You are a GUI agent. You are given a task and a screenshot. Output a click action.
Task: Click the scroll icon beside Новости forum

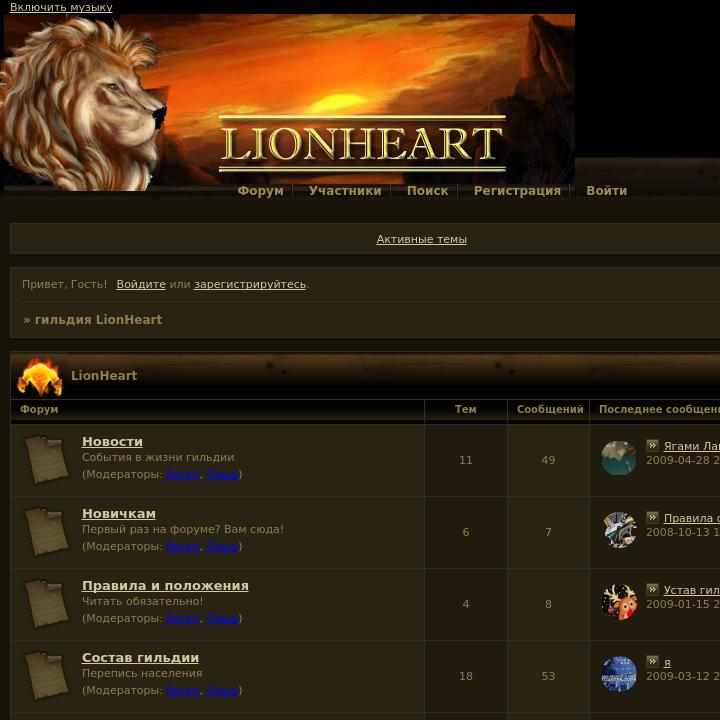(46, 460)
